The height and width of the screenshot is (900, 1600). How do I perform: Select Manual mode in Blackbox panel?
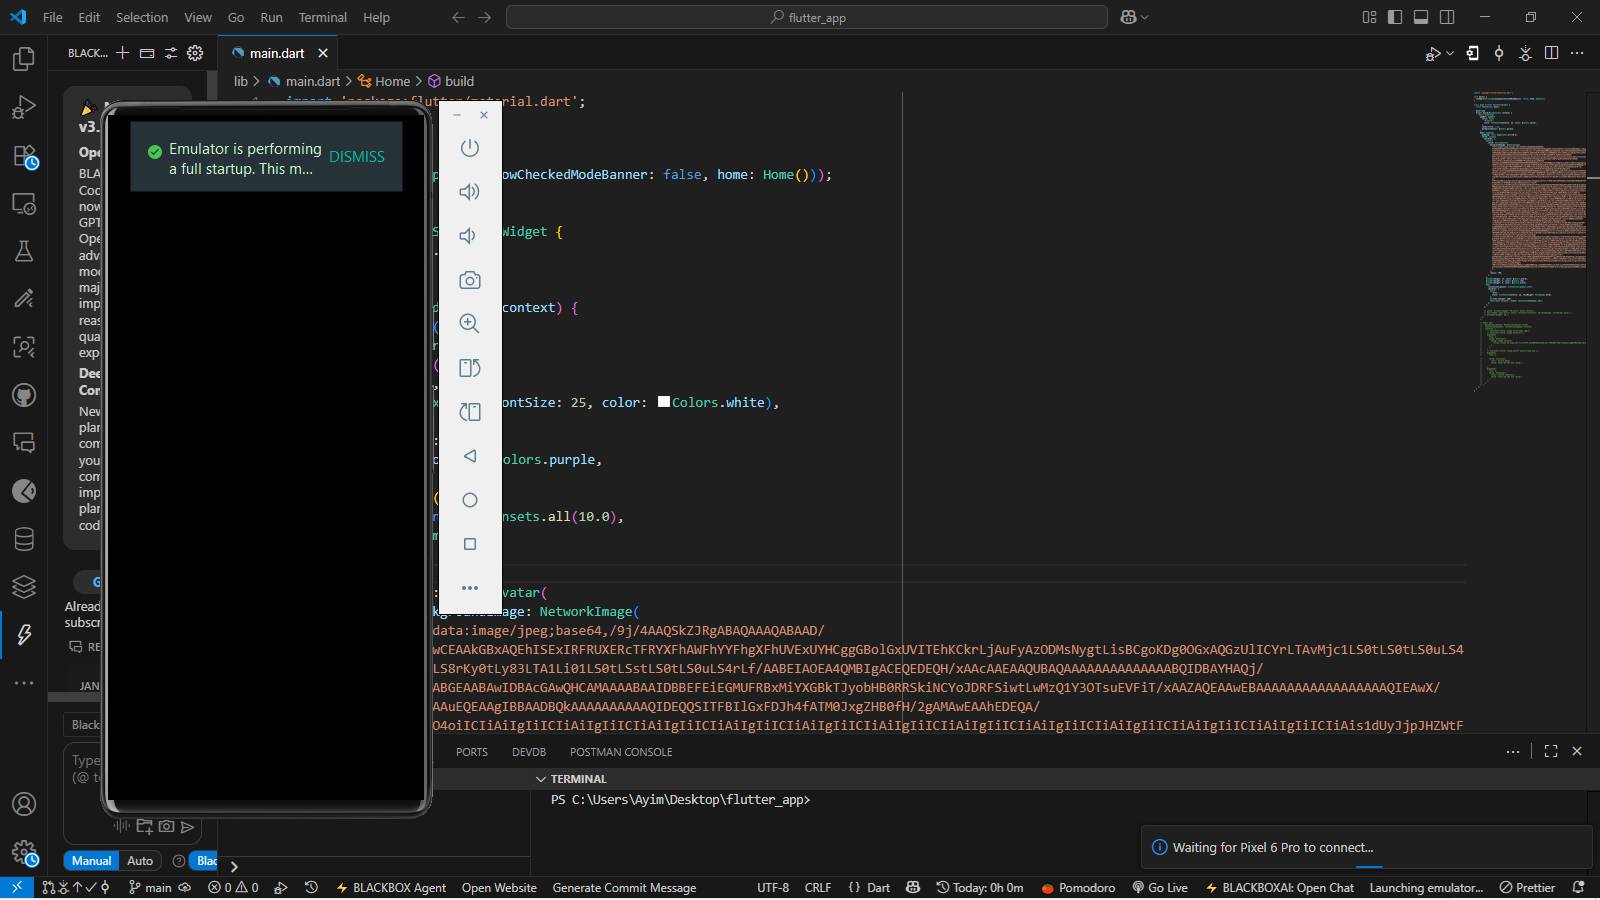(91, 861)
